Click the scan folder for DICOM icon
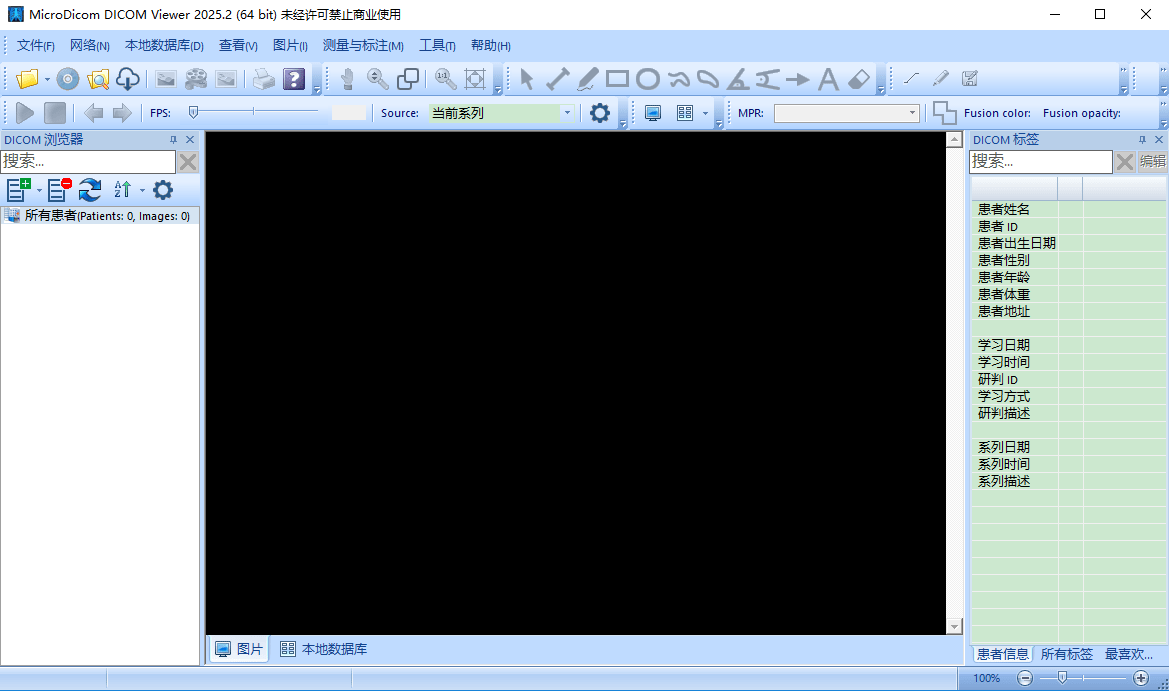 [x=98, y=79]
